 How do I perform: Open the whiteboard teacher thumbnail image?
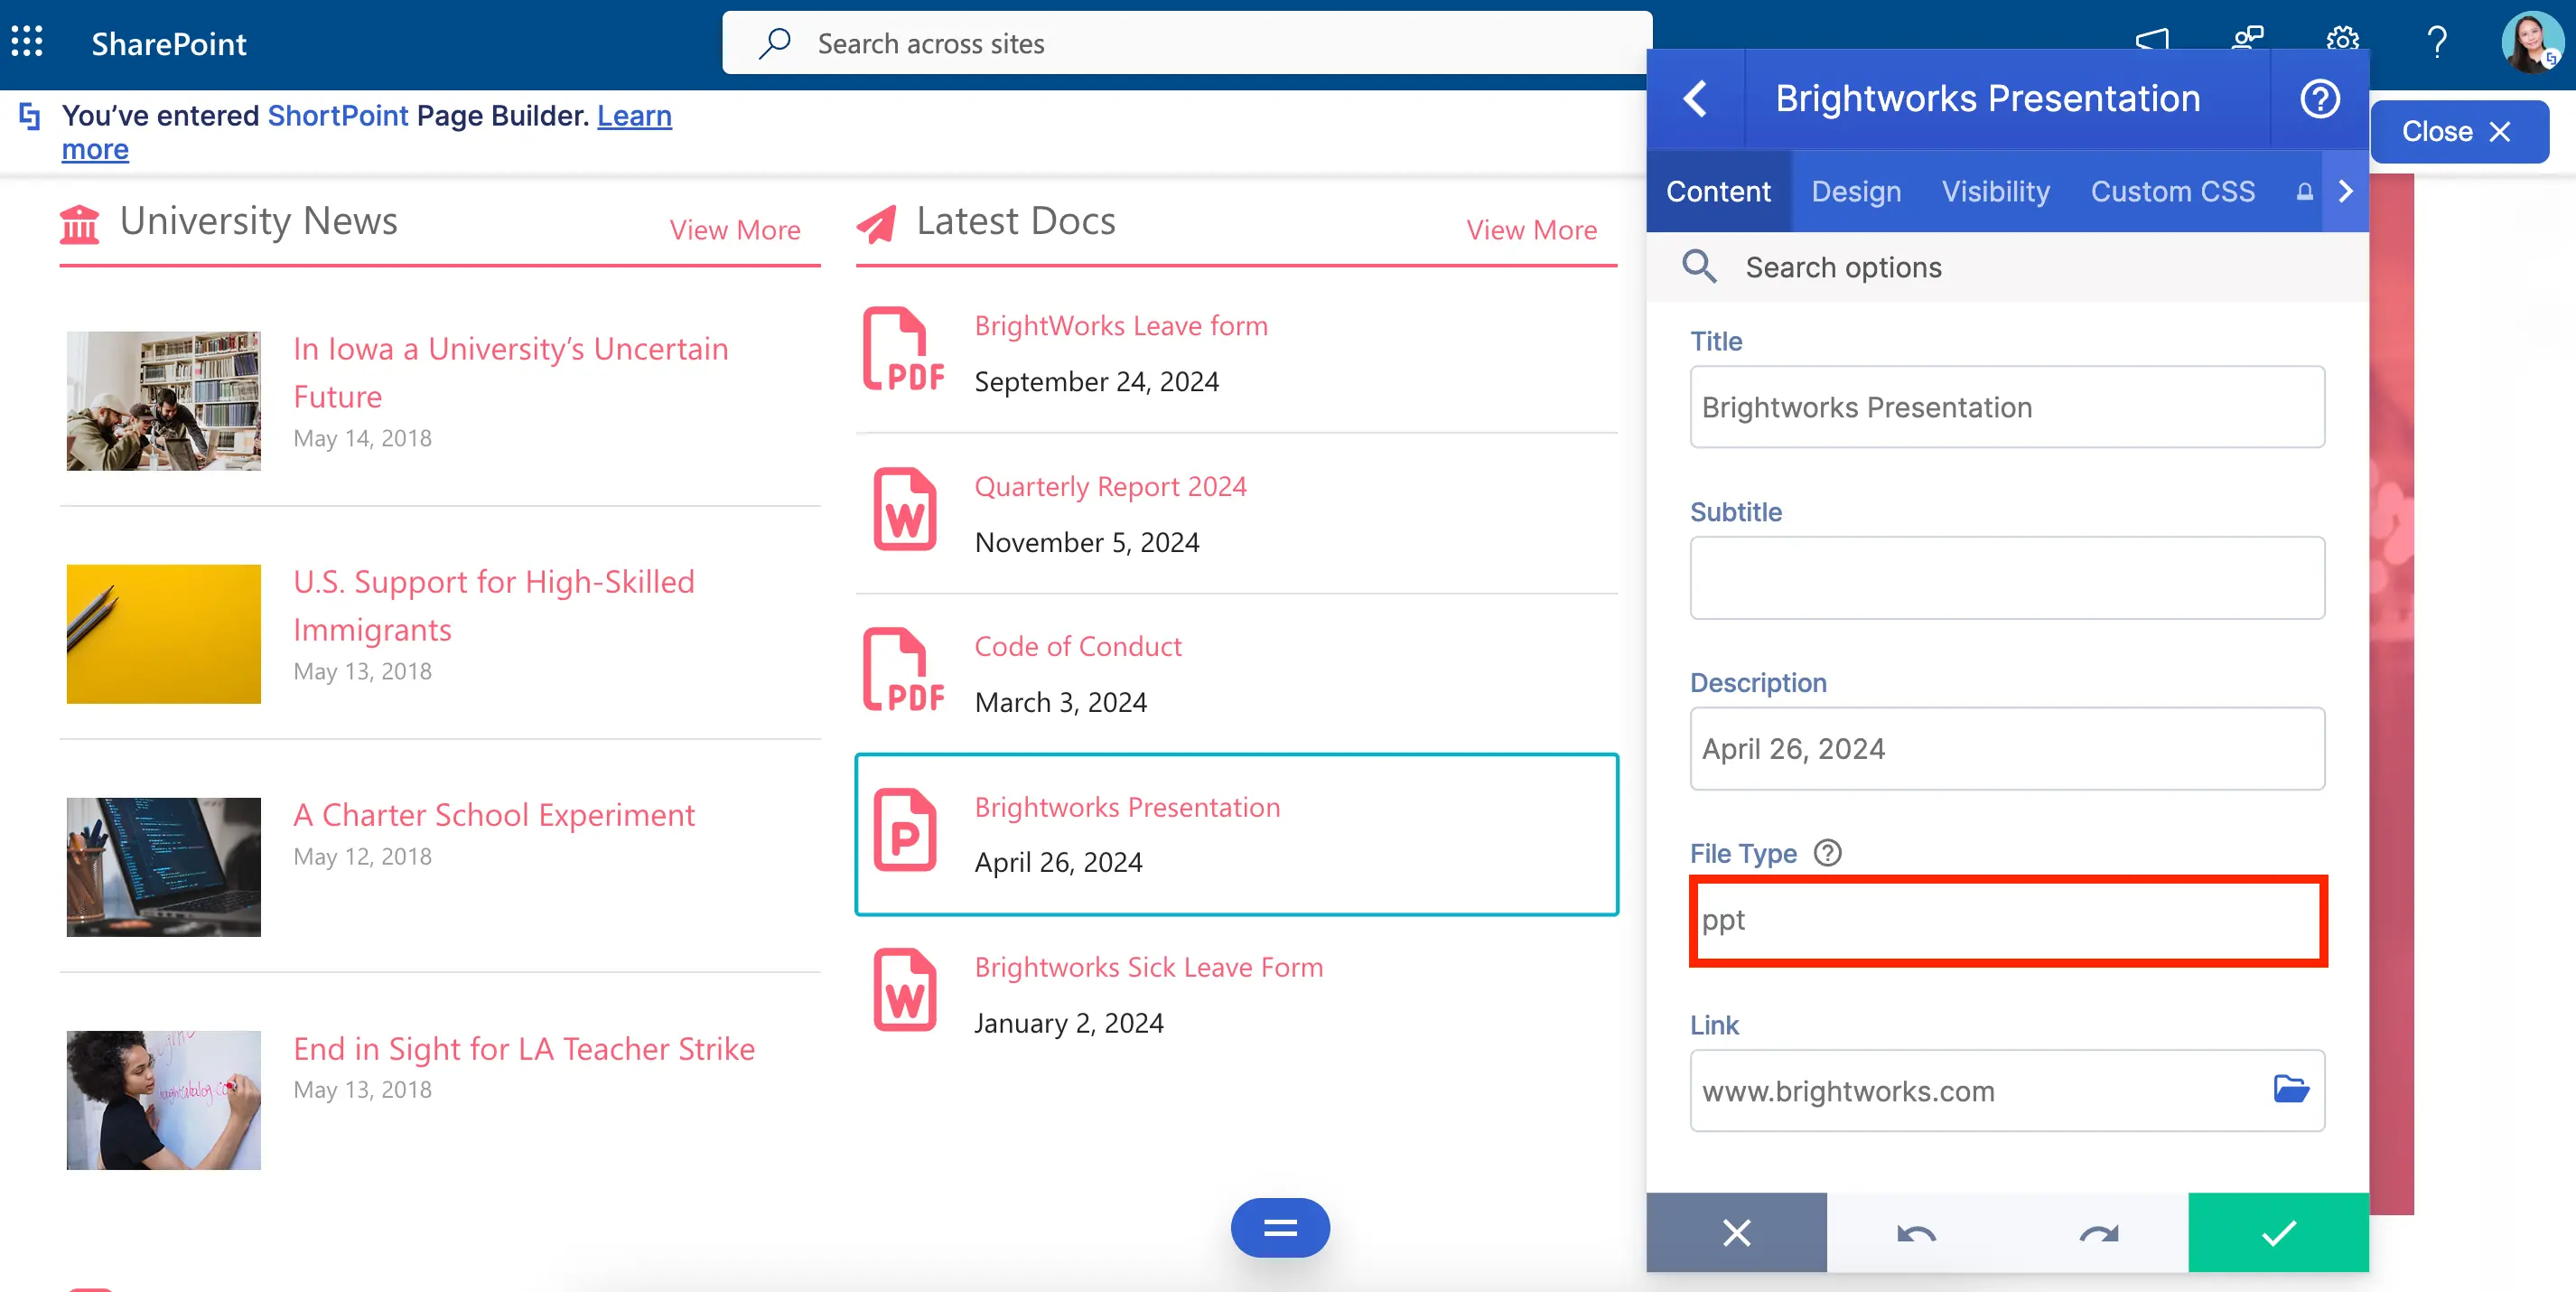click(x=164, y=1100)
